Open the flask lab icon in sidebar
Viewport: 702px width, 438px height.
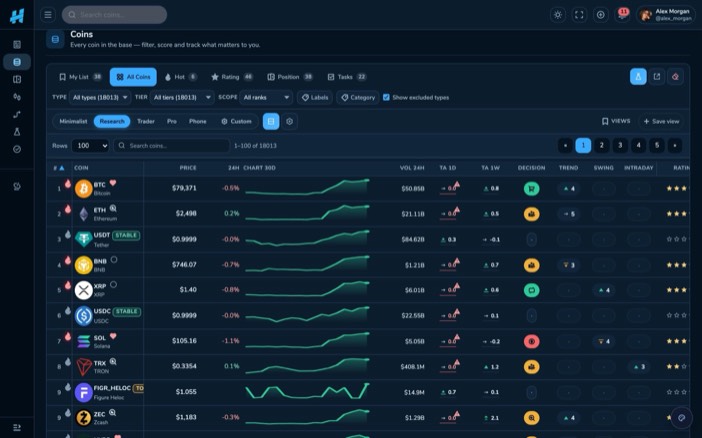point(17,132)
